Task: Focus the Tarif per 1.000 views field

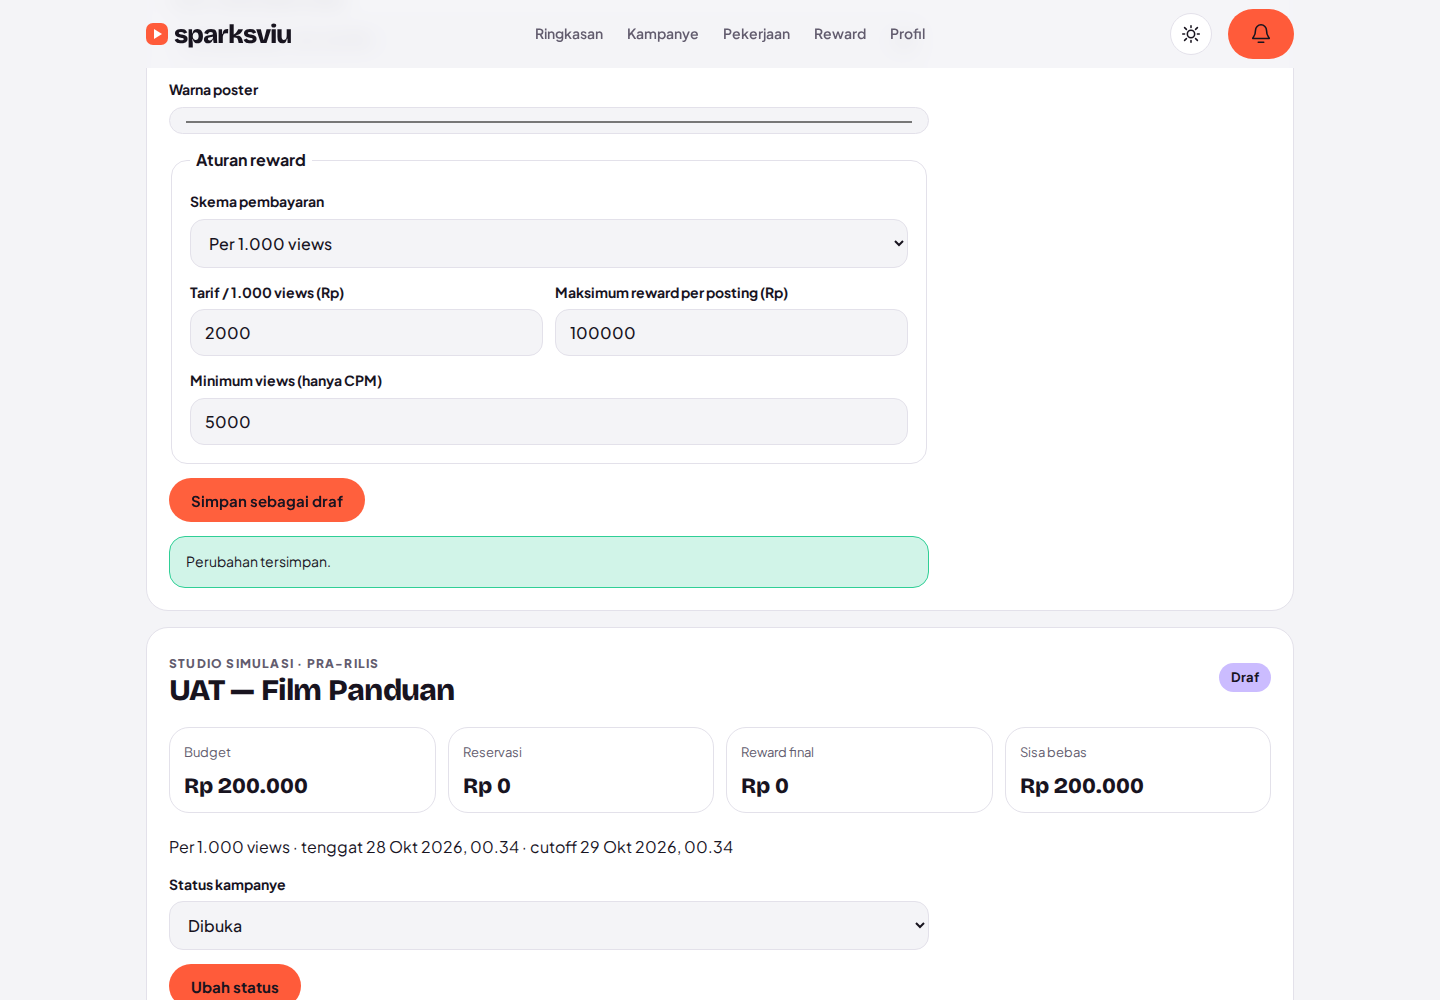Action: pos(366,333)
